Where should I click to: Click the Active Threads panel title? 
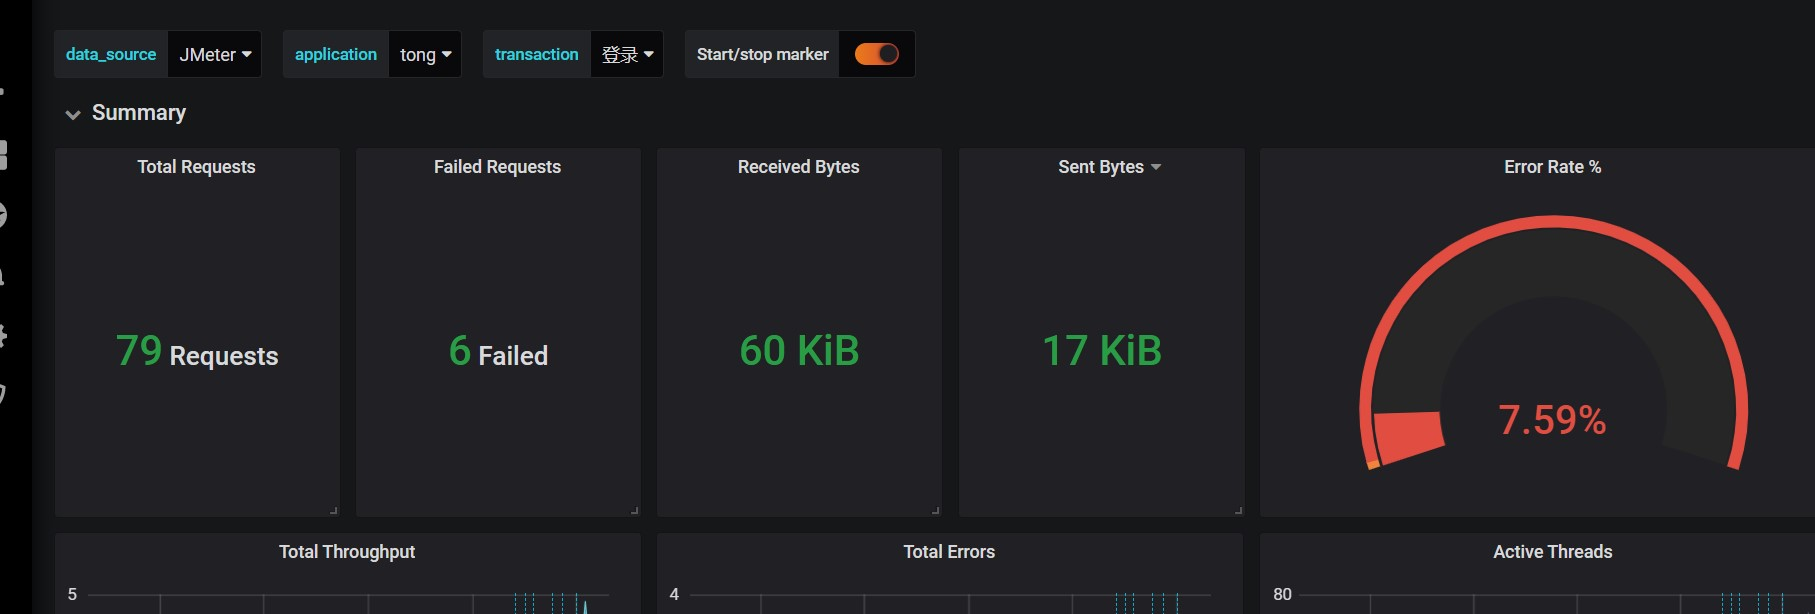coord(1552,552)
